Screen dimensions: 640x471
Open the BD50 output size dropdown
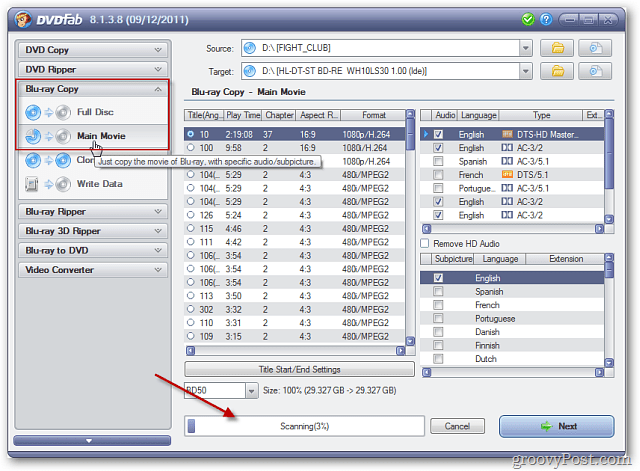click(251, 391)
